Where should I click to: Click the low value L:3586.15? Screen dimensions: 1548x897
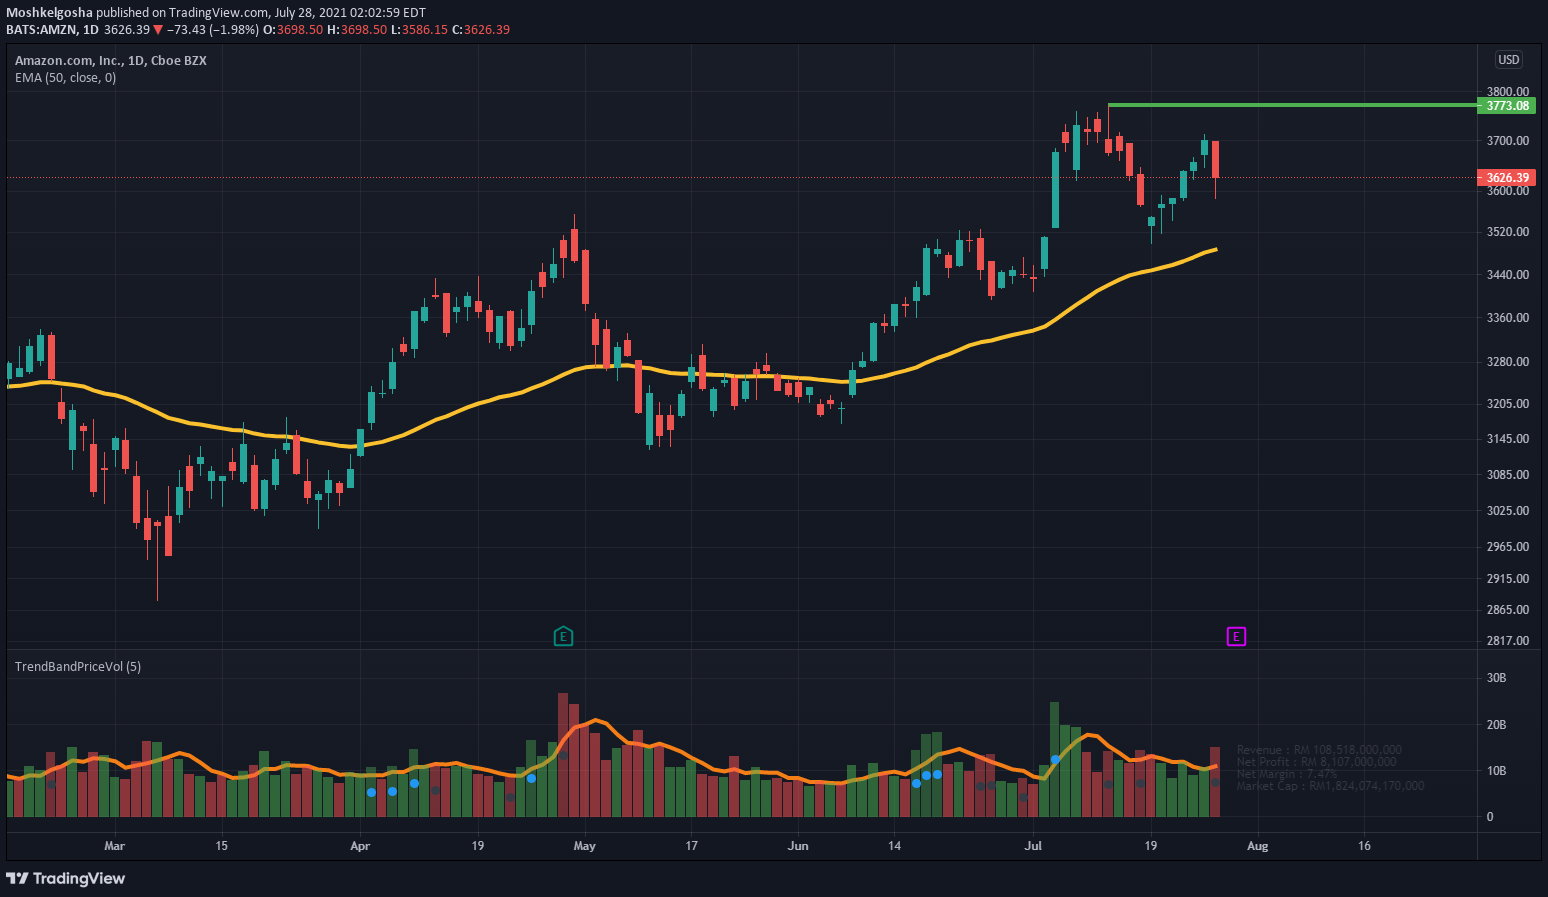pos(419,29)
